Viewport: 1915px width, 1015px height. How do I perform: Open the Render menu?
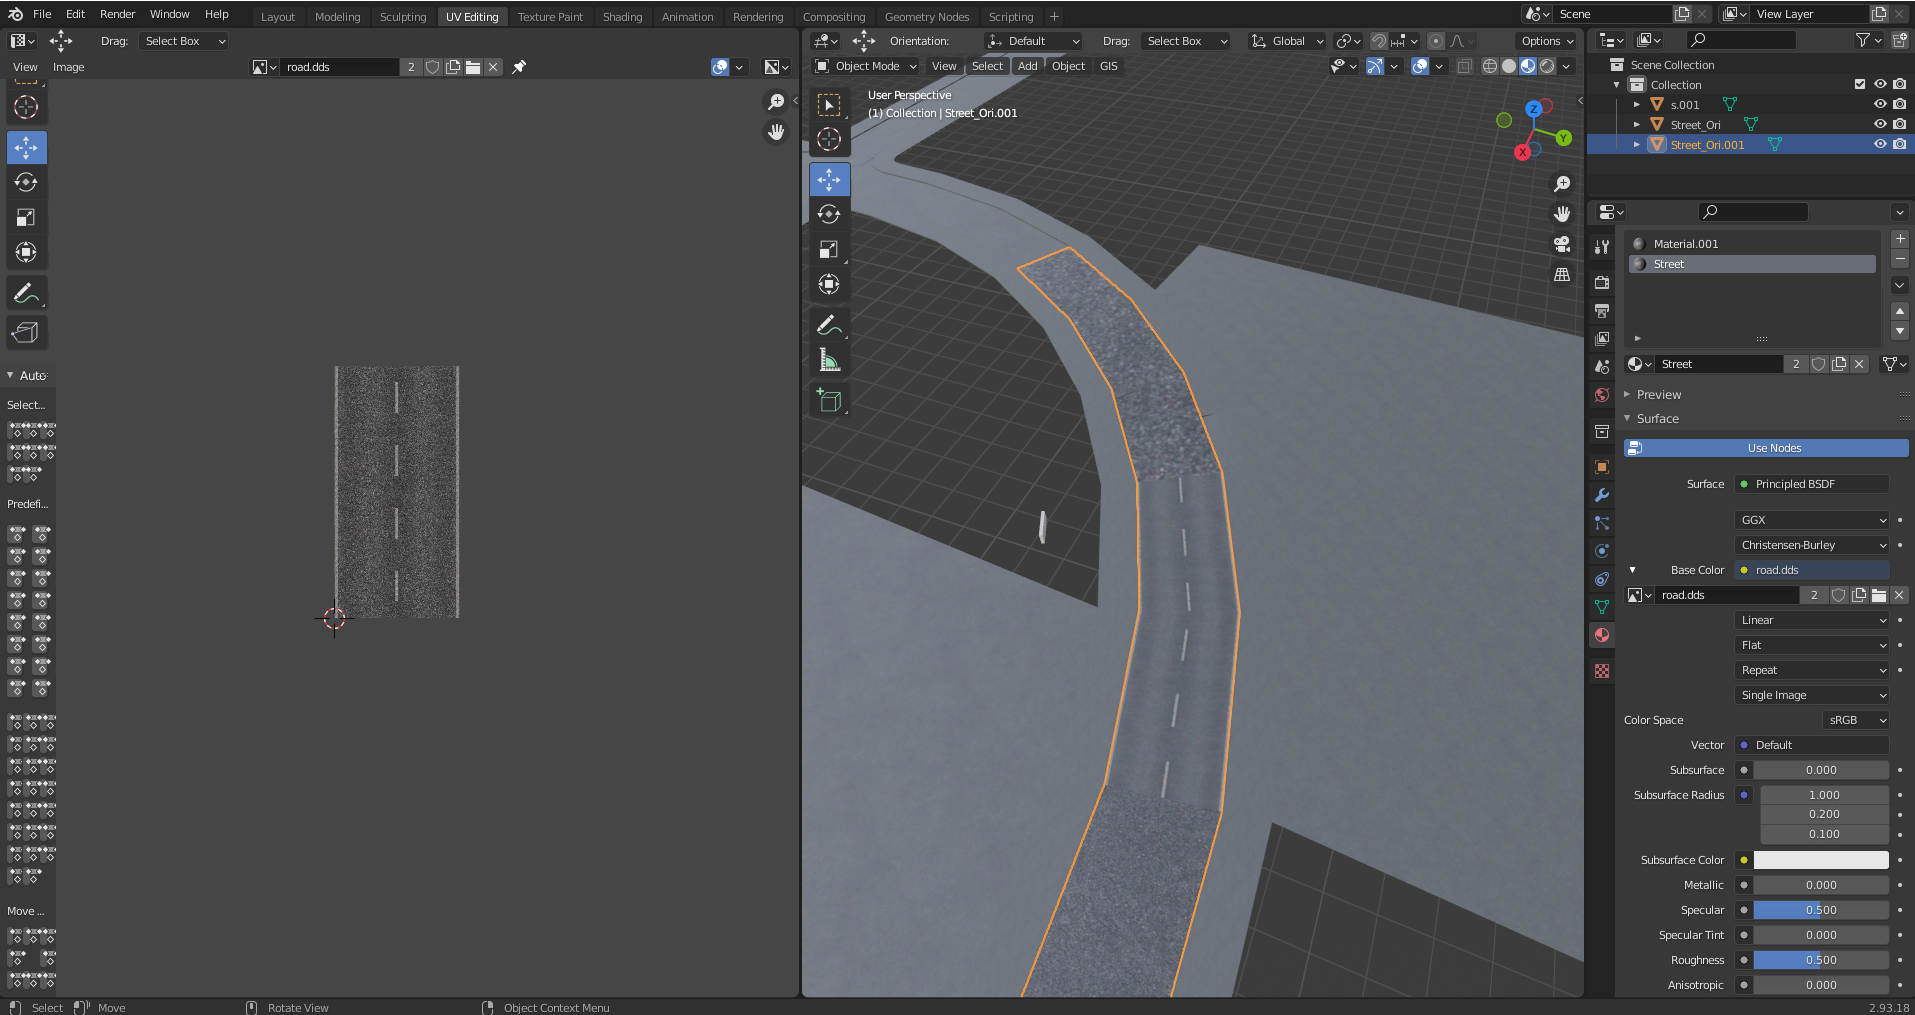pyautogui.click(x=117, y=14)
